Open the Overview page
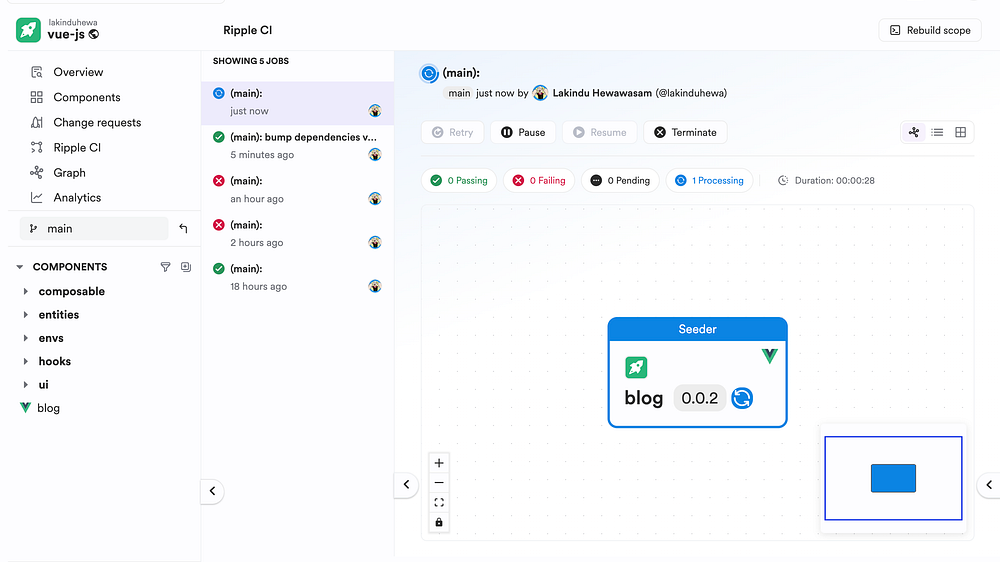 tap(78, 72)
